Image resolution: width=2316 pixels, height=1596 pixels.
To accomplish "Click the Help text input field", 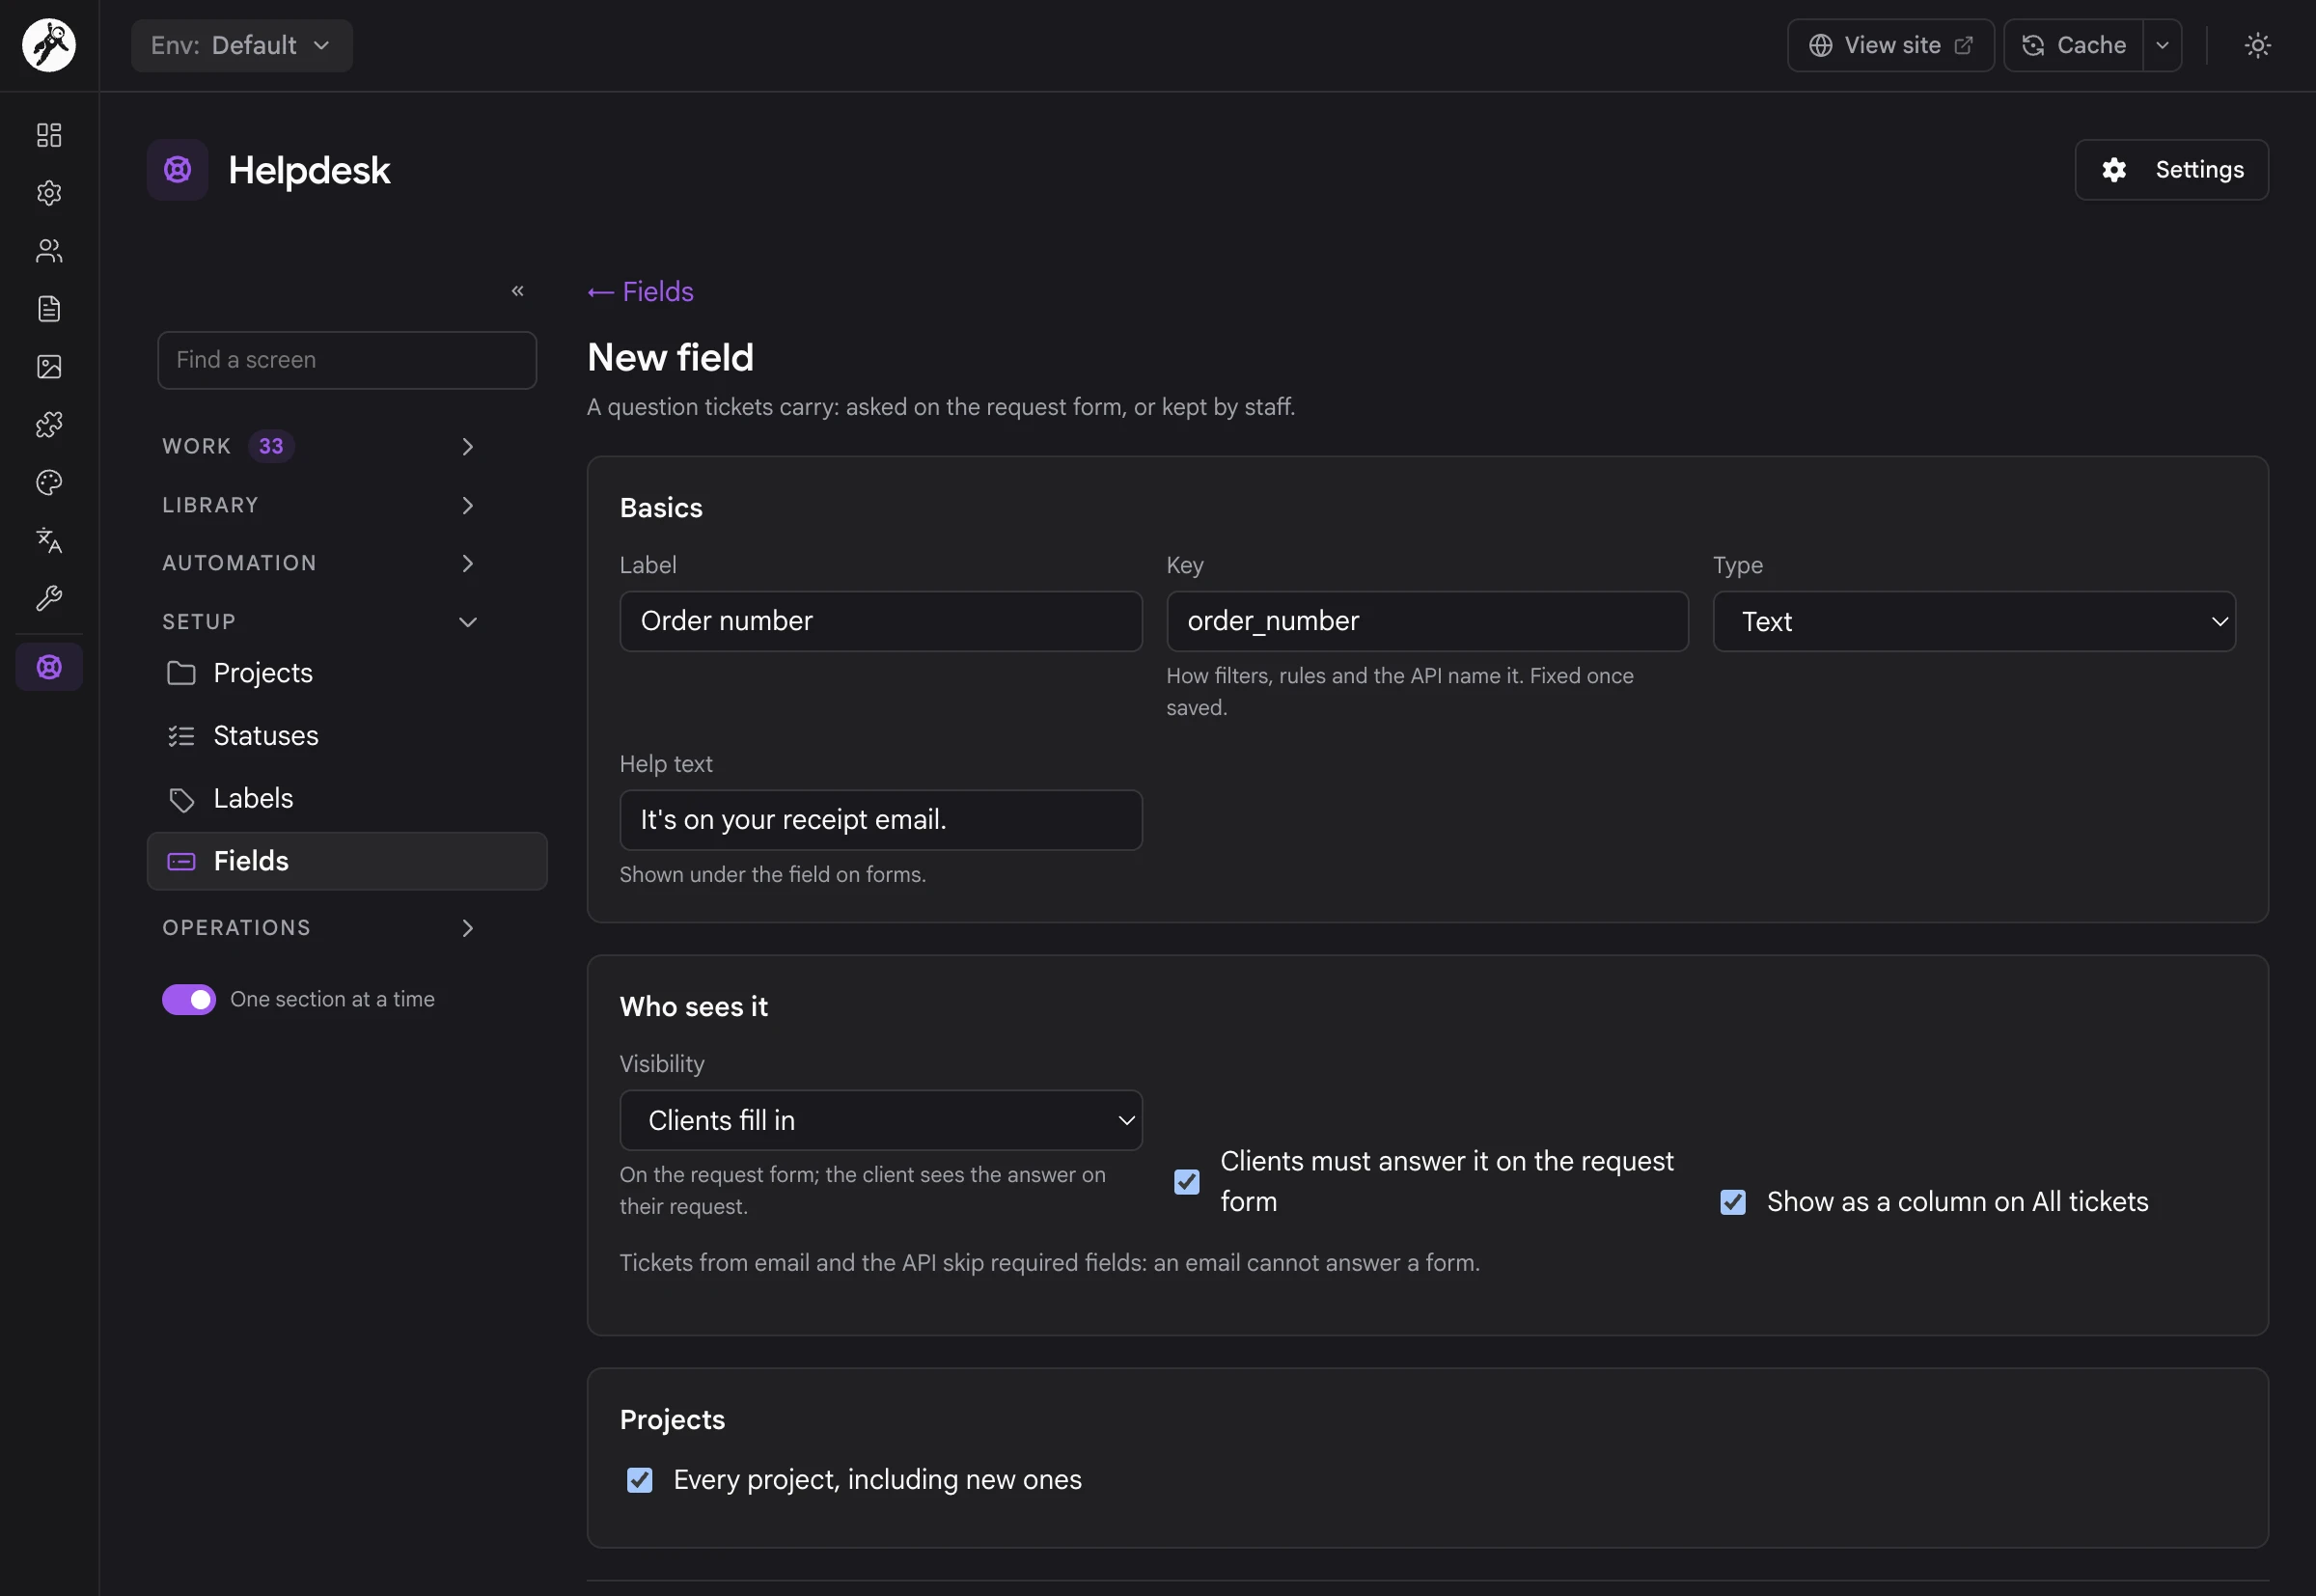I will click(x=881, y=821).
